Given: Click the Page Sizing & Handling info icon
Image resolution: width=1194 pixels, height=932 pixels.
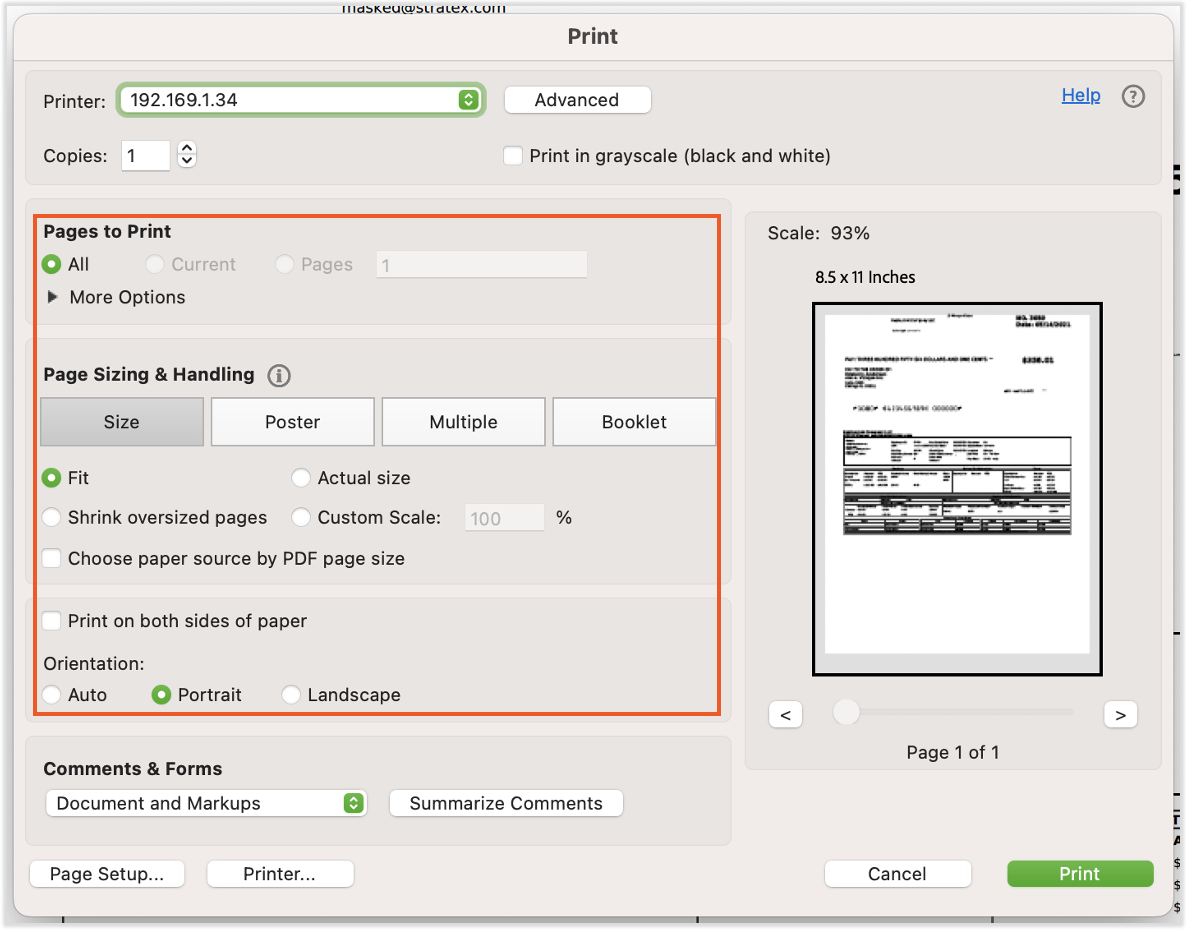Looking at the screenshot, I should [278, 375].
